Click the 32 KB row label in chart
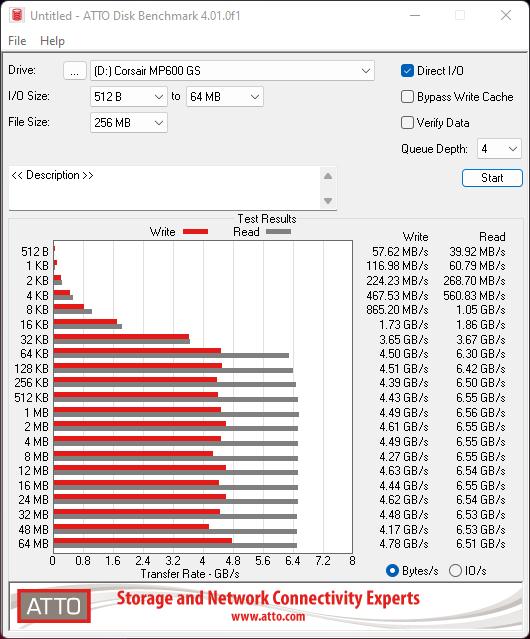Viewport: 530px width, 639px height. pyautogui.click(x=34, y=339)
